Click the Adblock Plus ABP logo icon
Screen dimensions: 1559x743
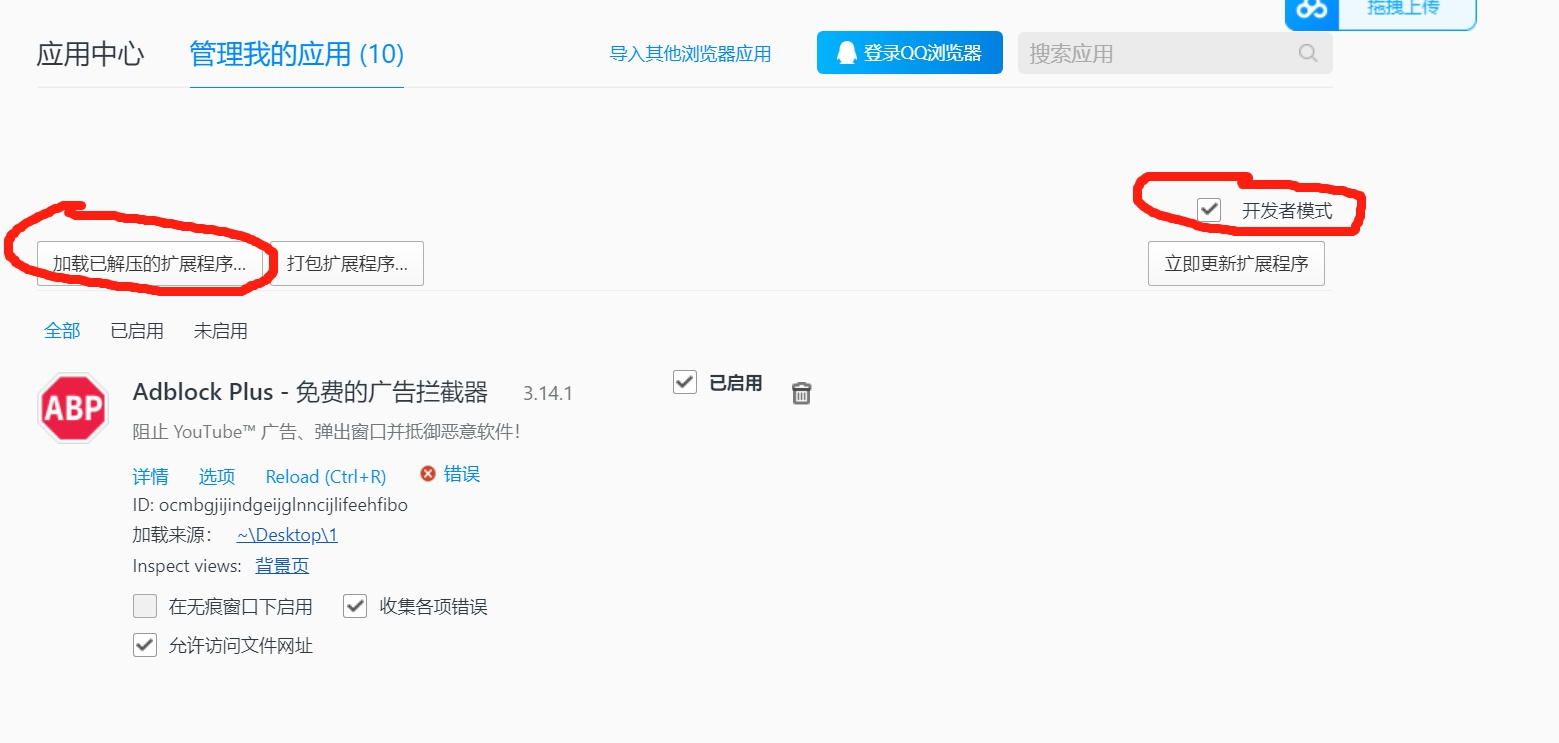pos(73,408)
